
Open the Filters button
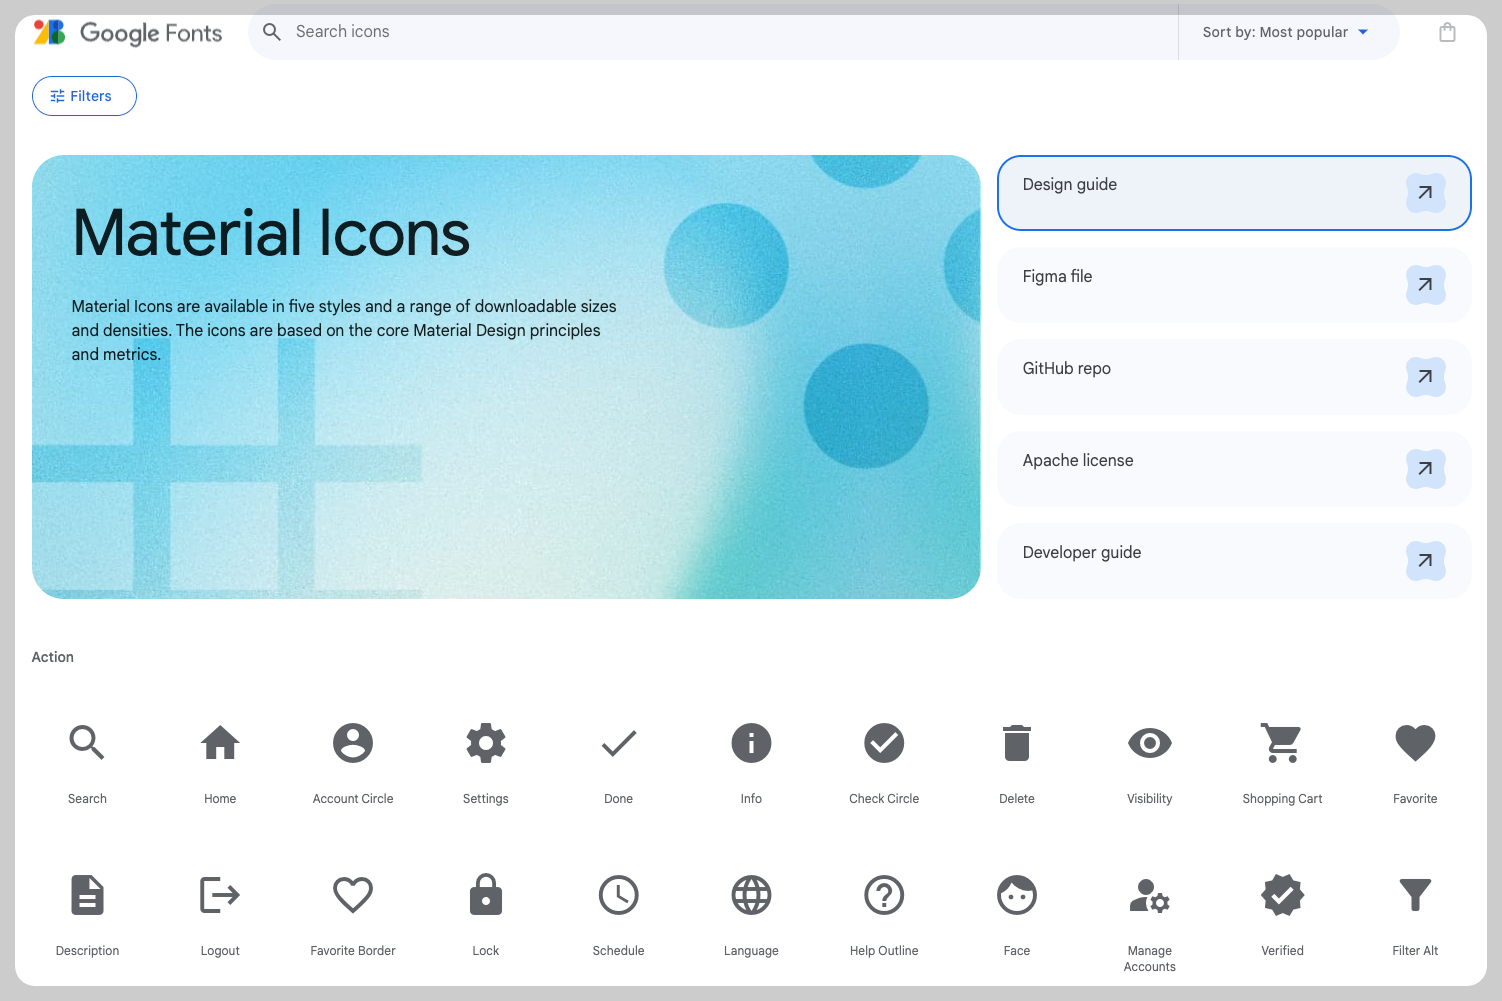coord(84,96)
